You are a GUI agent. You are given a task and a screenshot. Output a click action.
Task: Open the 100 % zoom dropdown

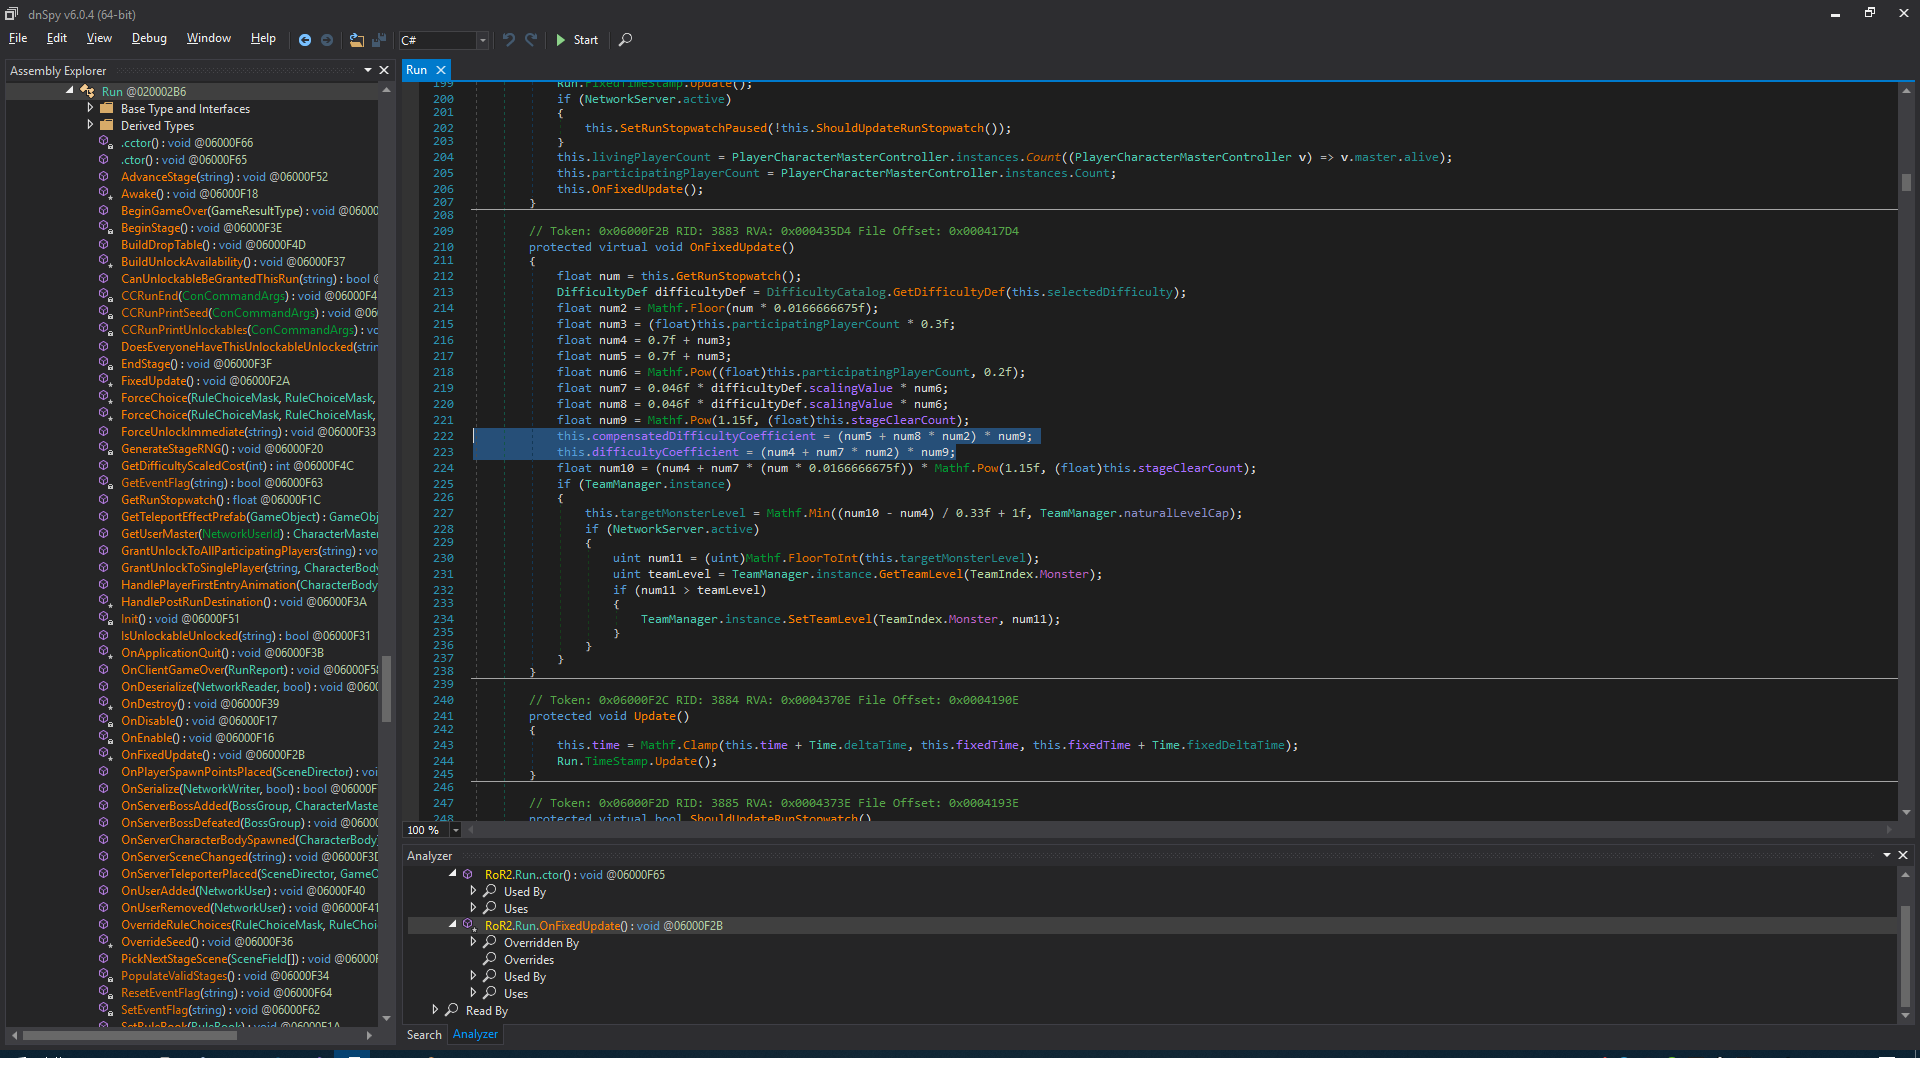456,830
